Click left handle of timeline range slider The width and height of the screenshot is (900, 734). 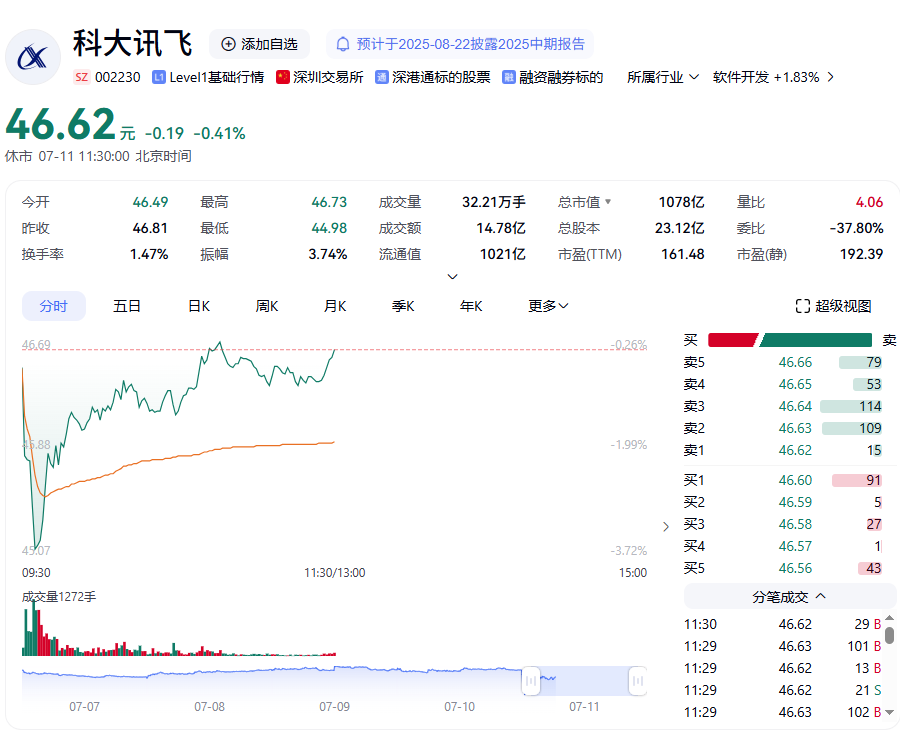(531, 681)
